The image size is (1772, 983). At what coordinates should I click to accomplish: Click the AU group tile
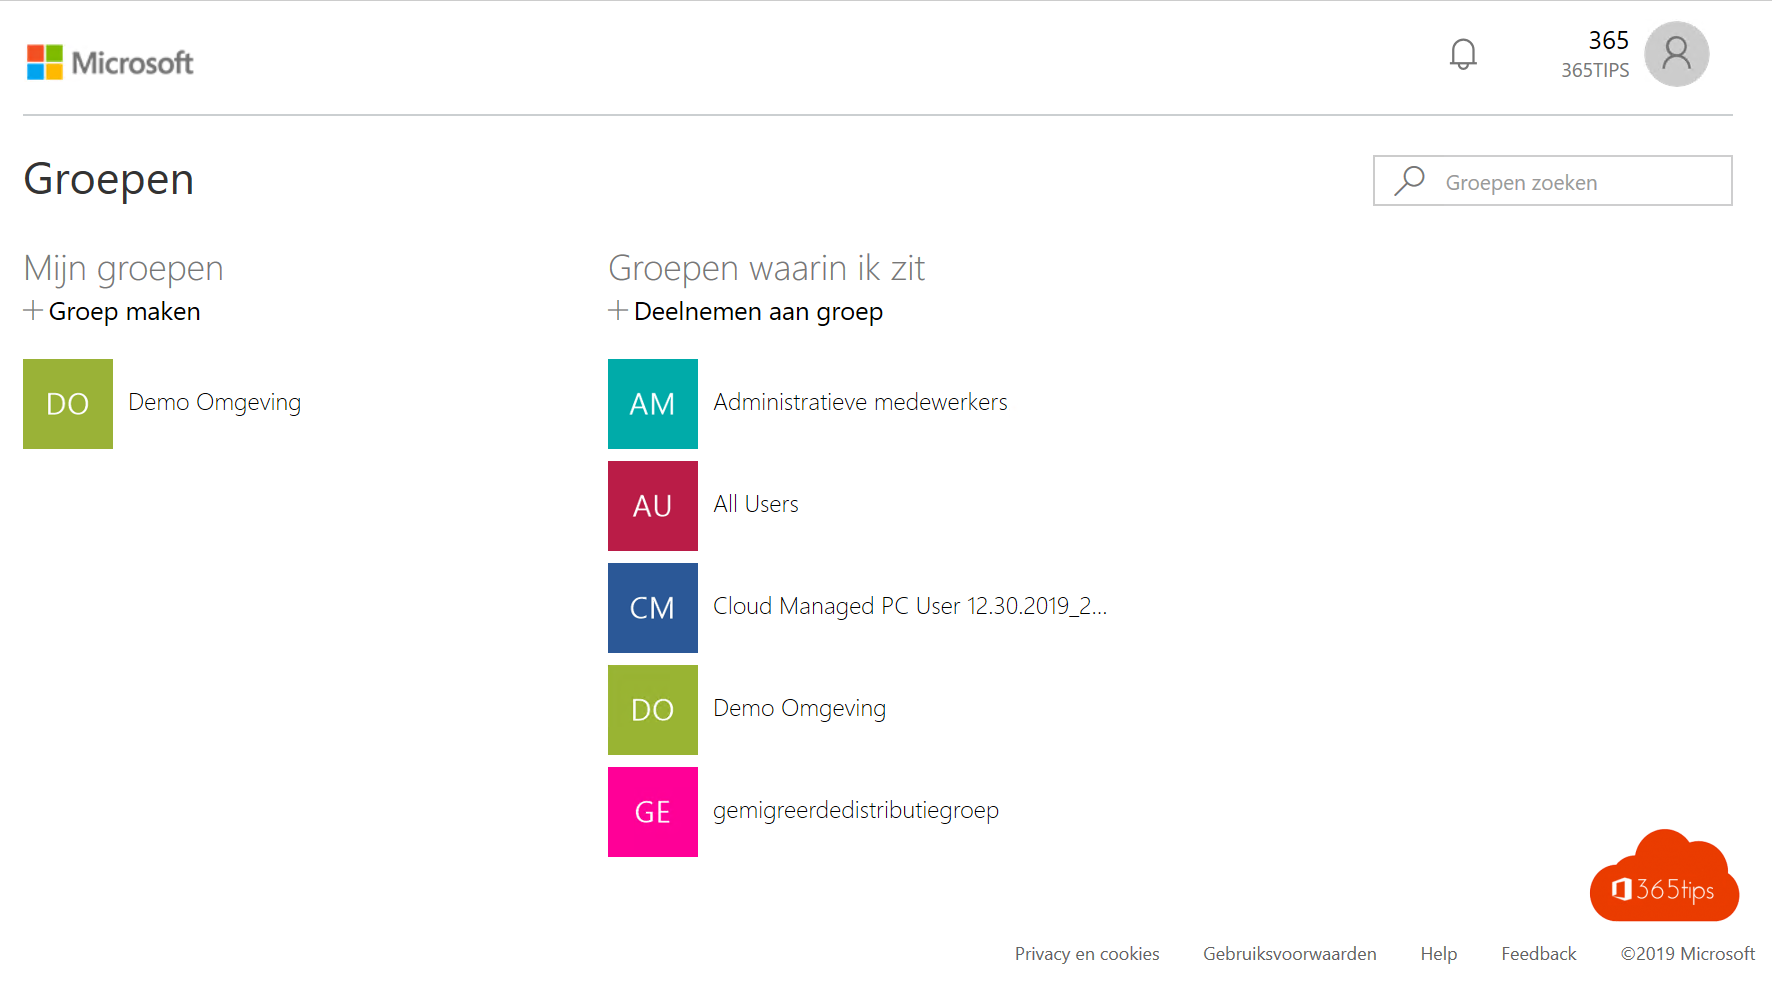click(x=653, y=506)
